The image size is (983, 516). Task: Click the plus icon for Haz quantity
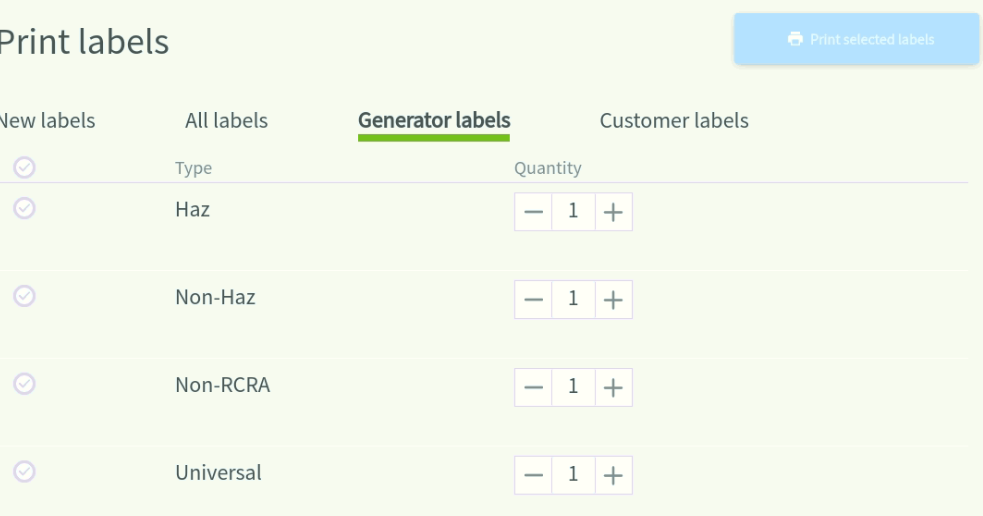point(613,212)
